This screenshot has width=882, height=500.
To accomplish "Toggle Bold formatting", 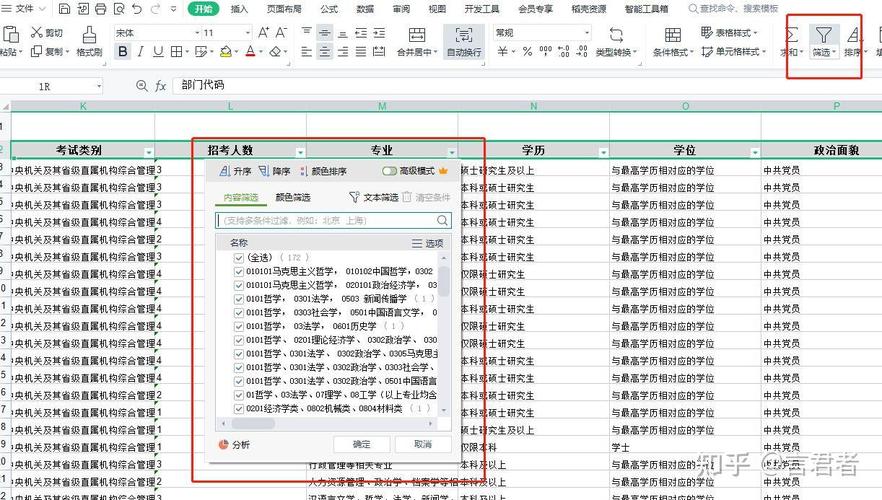I will (x=122, y=52).
